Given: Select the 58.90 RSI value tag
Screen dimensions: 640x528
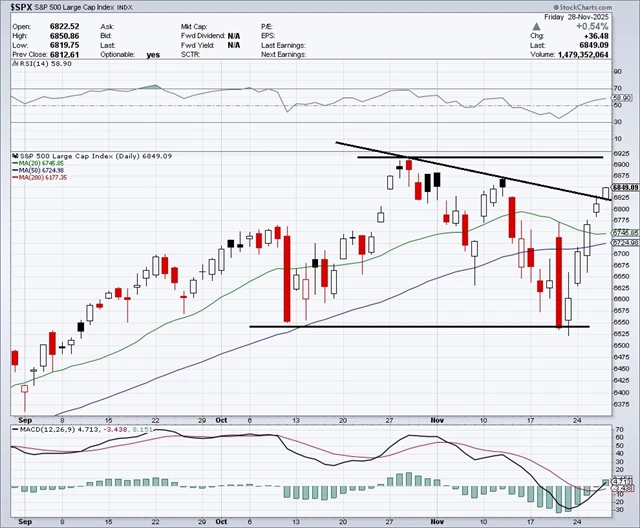Looking at the screenshot, I should [x=622, y=98].
